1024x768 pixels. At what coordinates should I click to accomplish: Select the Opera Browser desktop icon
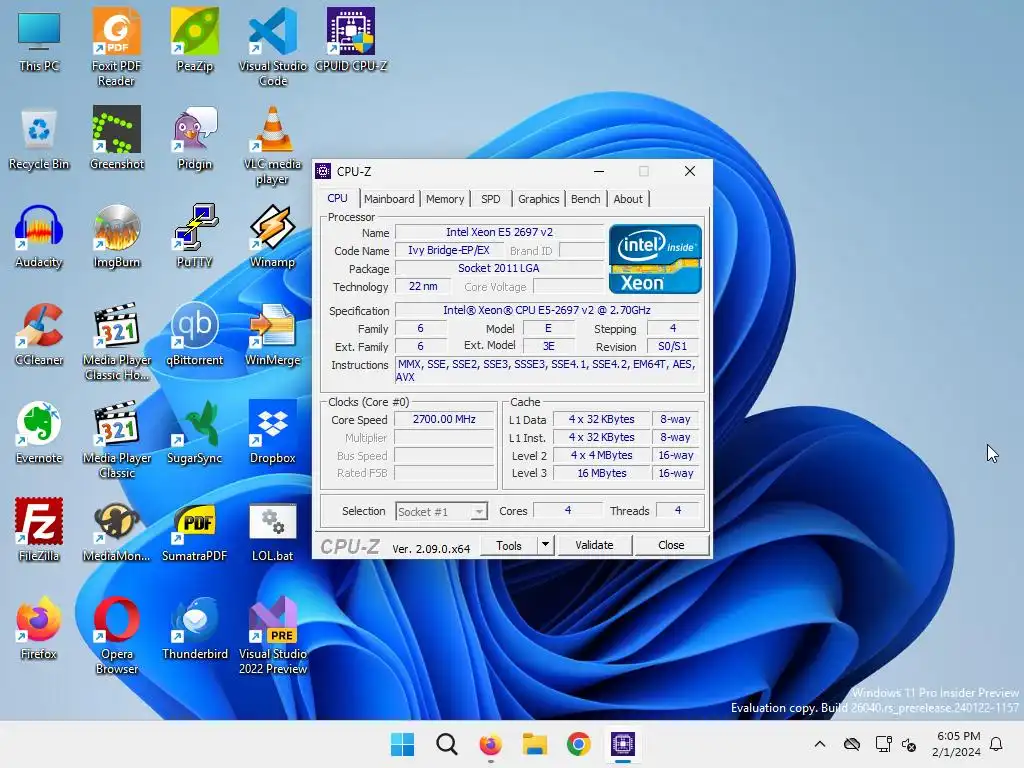(x=116, y=635)
